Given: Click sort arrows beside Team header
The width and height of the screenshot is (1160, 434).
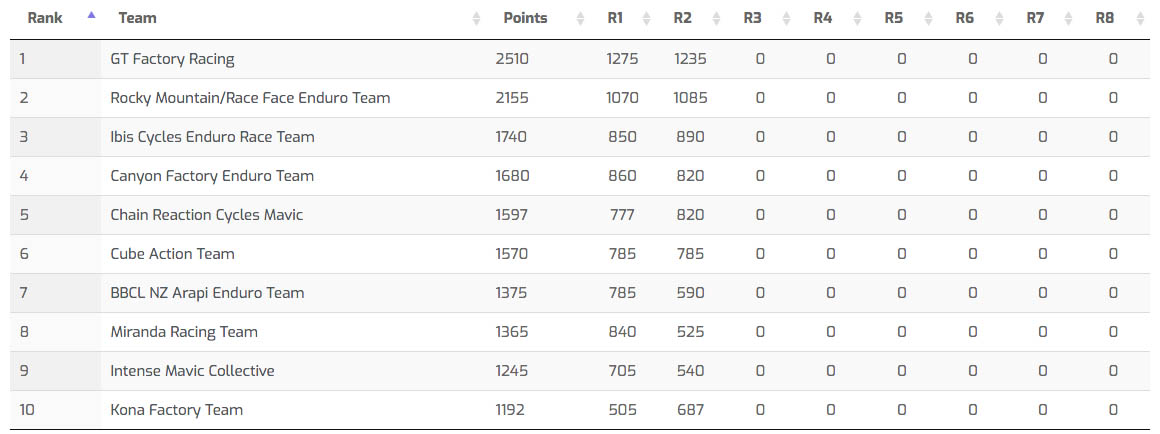Looking at the screenshot, I should point(476,19).
